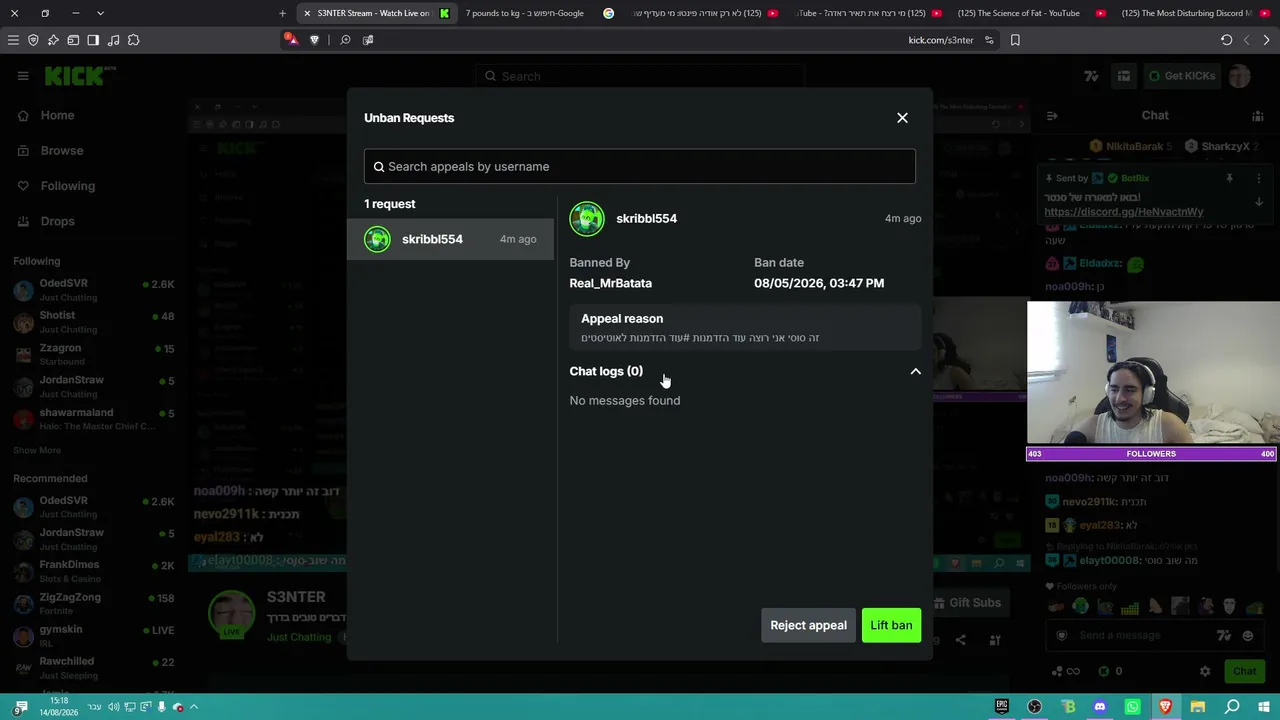Open the chat emoji picker icon
This screenshot has height=720, width=1280.
coord(1247,635)
